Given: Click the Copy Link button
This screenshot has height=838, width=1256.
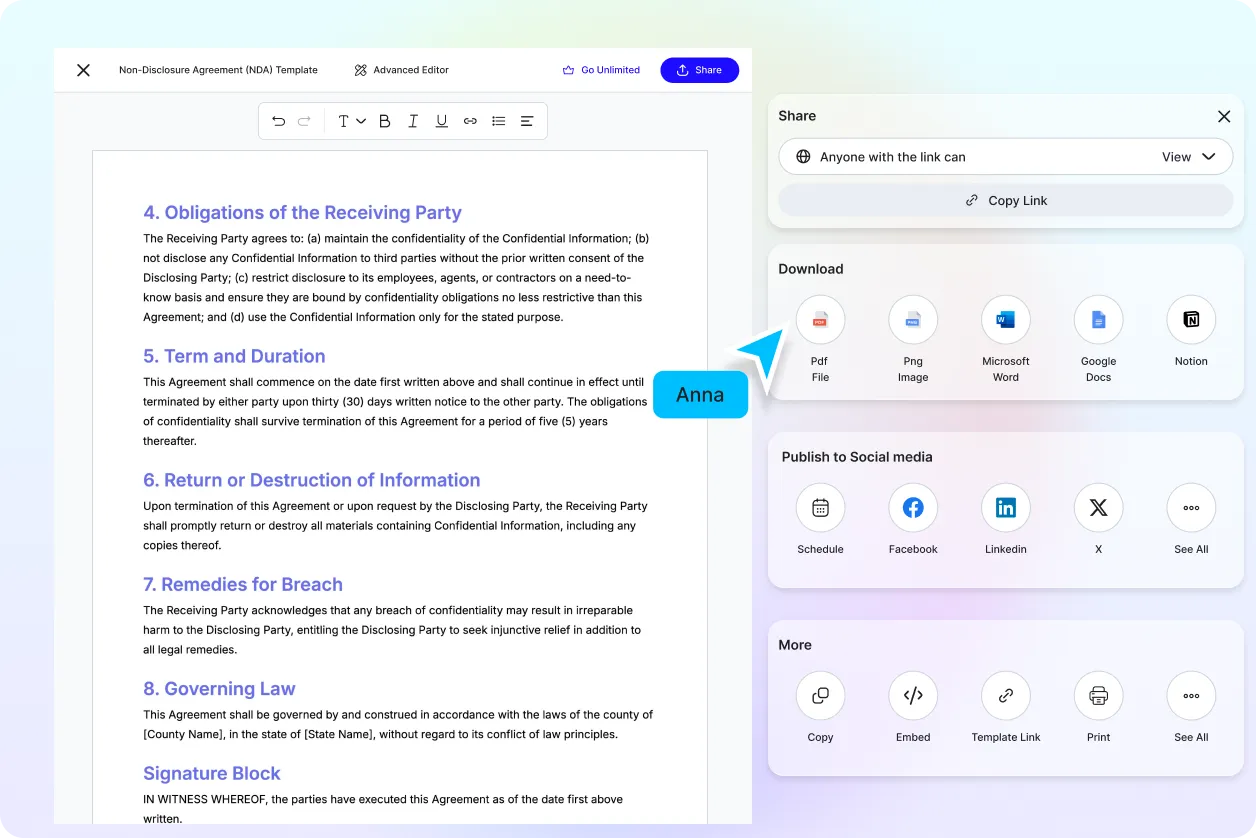Looking at the screenshot, I should pyautogui.click(x=1005, y=200).
